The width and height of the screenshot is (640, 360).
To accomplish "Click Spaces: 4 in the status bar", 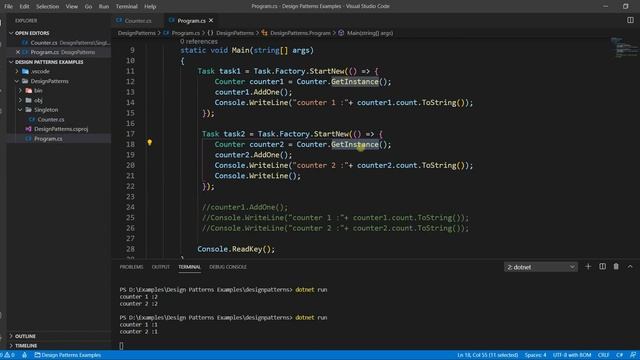I will pos(535,355).
